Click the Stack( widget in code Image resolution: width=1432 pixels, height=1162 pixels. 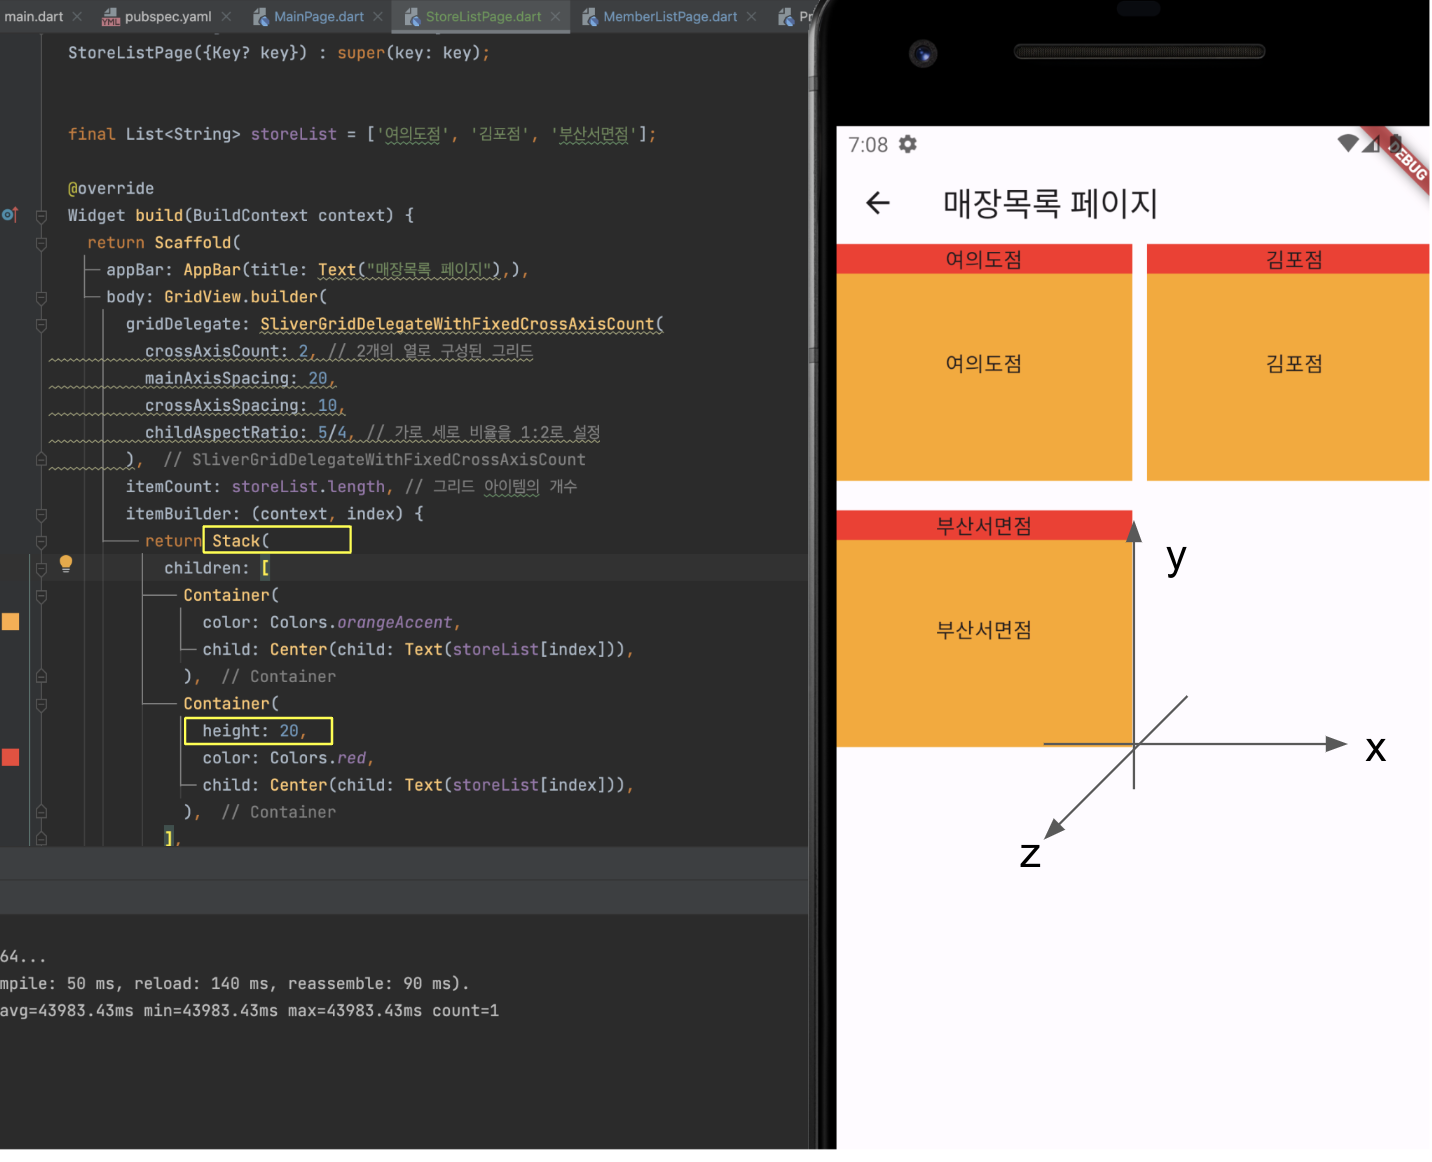pyautogui.click(x=240, y=541)
